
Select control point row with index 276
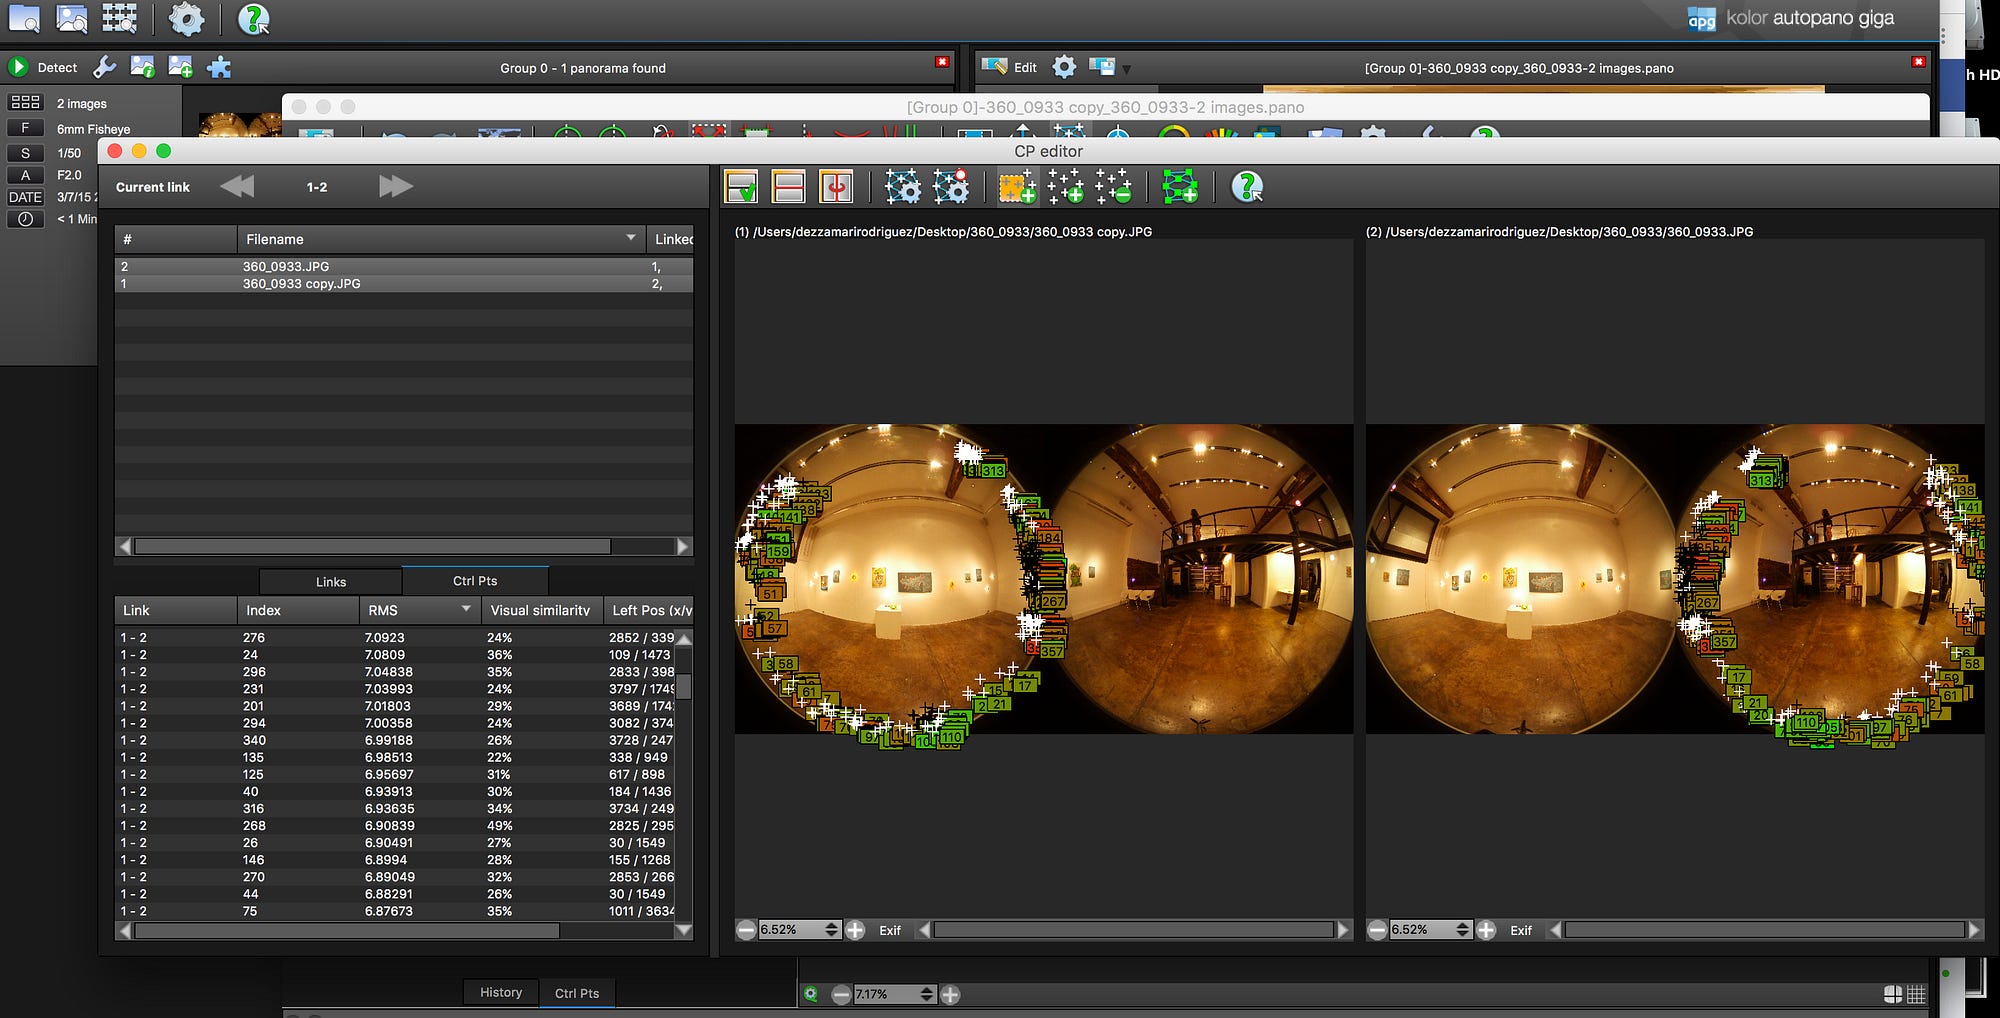pyautogui.click(x=397, y=637)
